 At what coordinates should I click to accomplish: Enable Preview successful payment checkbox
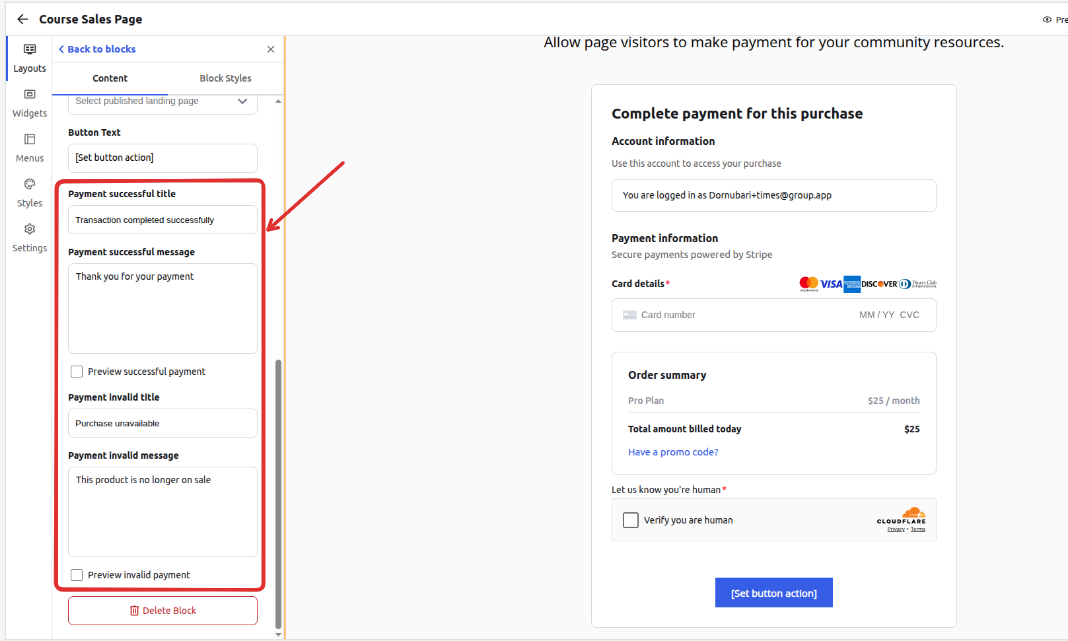[x=77, y=372]
